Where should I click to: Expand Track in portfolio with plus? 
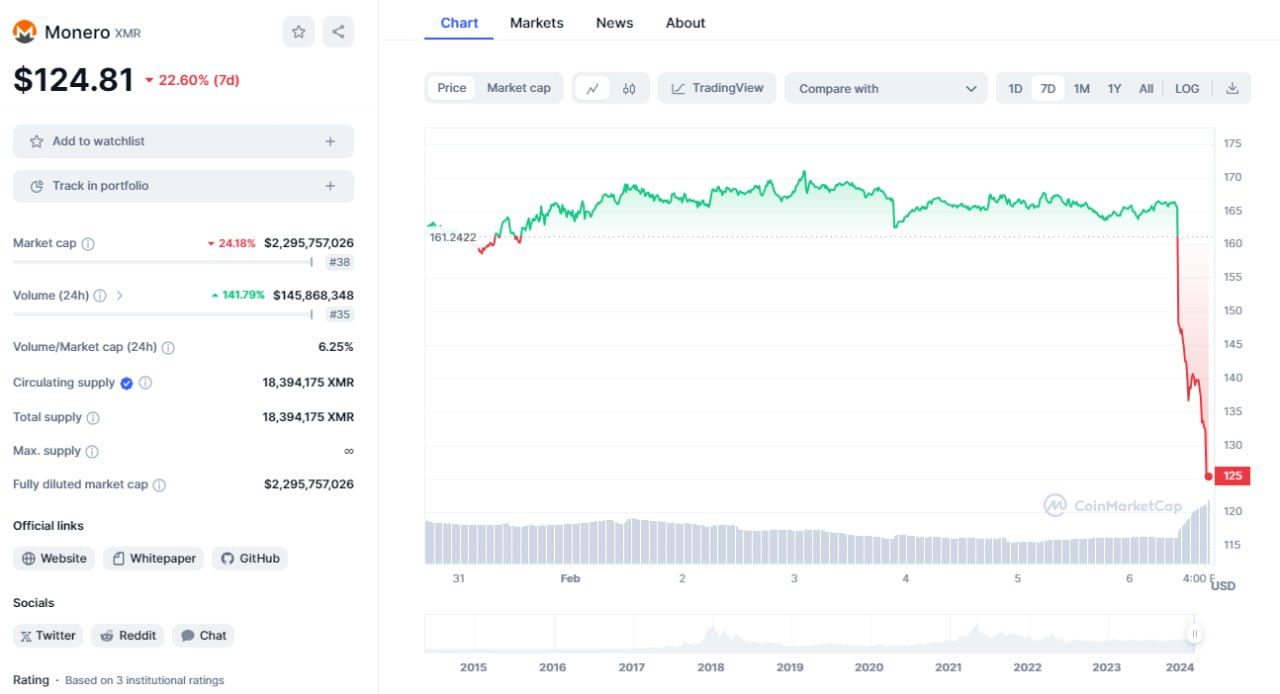[x=330, y=186]
